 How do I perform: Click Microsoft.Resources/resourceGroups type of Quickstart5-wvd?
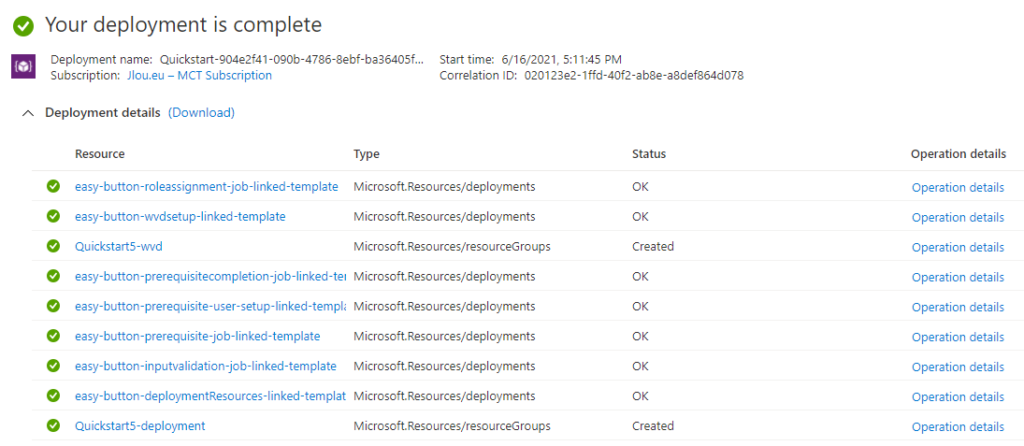[452, 247]
